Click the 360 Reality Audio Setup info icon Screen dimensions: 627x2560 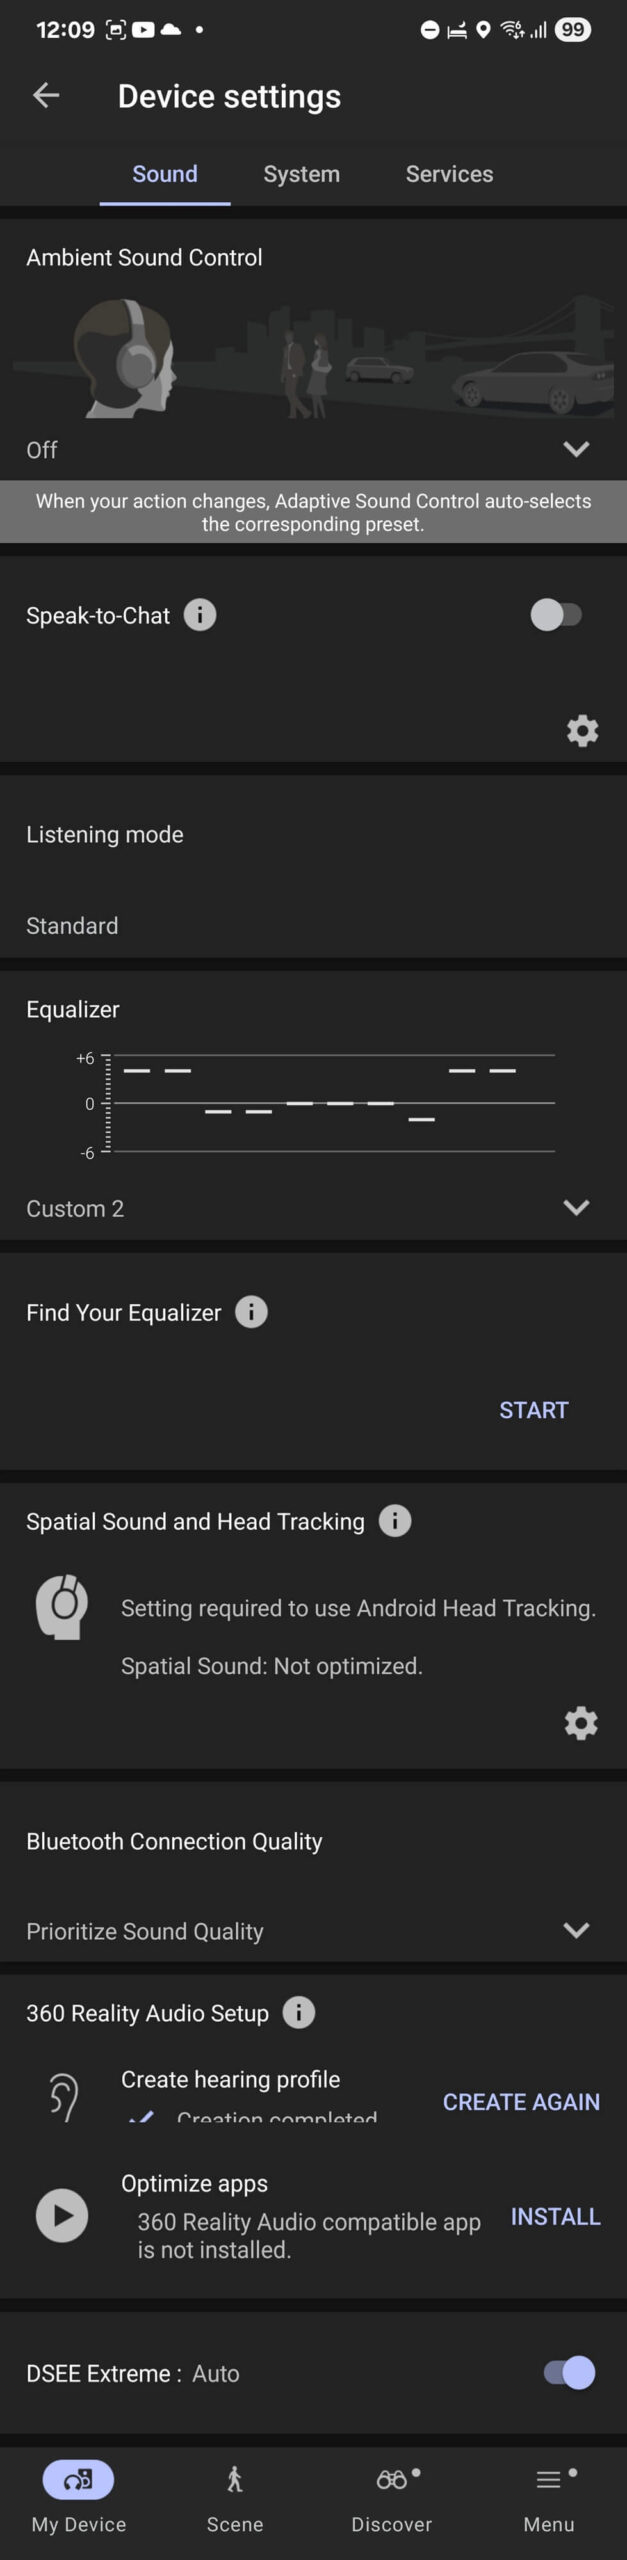pos(298,2013)
